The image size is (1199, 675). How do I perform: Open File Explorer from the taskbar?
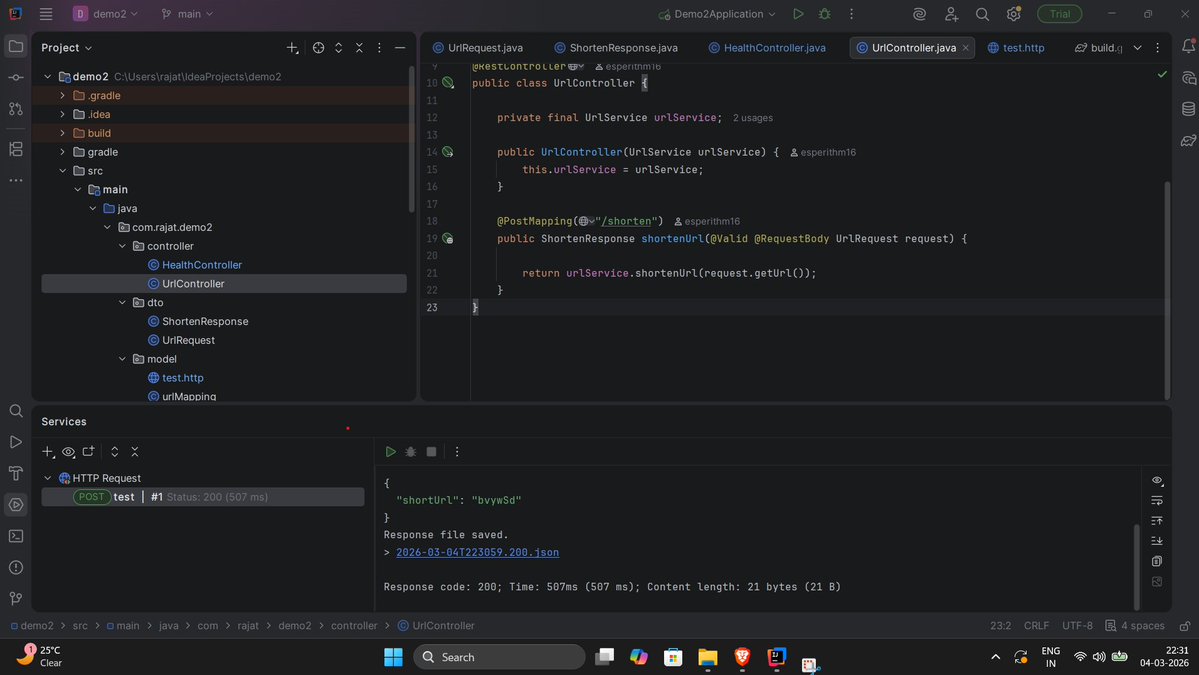pos(707,657)
